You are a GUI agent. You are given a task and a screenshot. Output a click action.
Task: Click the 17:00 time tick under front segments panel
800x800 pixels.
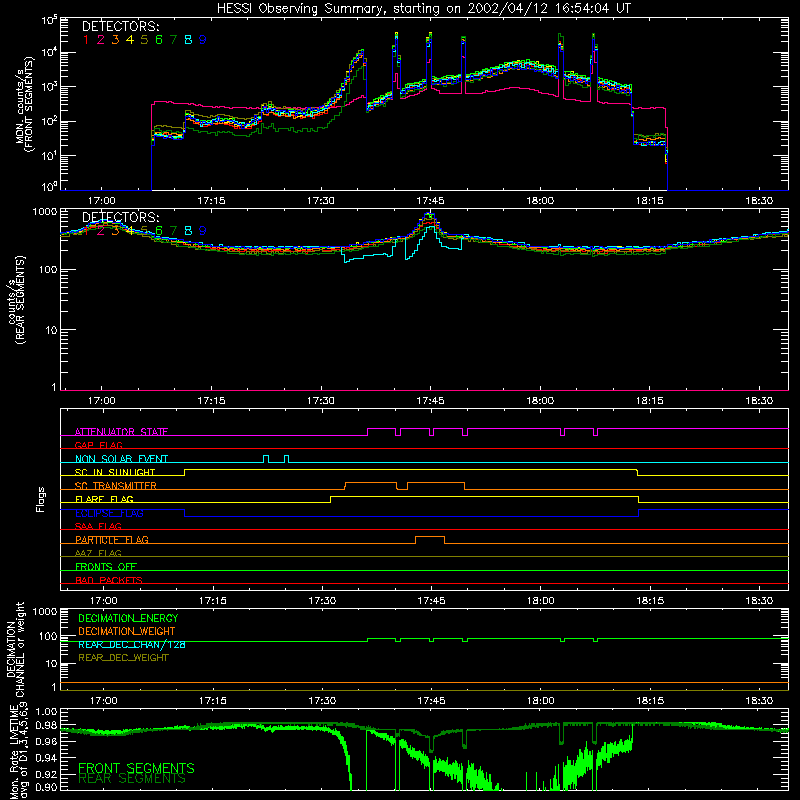click(102, 201)
